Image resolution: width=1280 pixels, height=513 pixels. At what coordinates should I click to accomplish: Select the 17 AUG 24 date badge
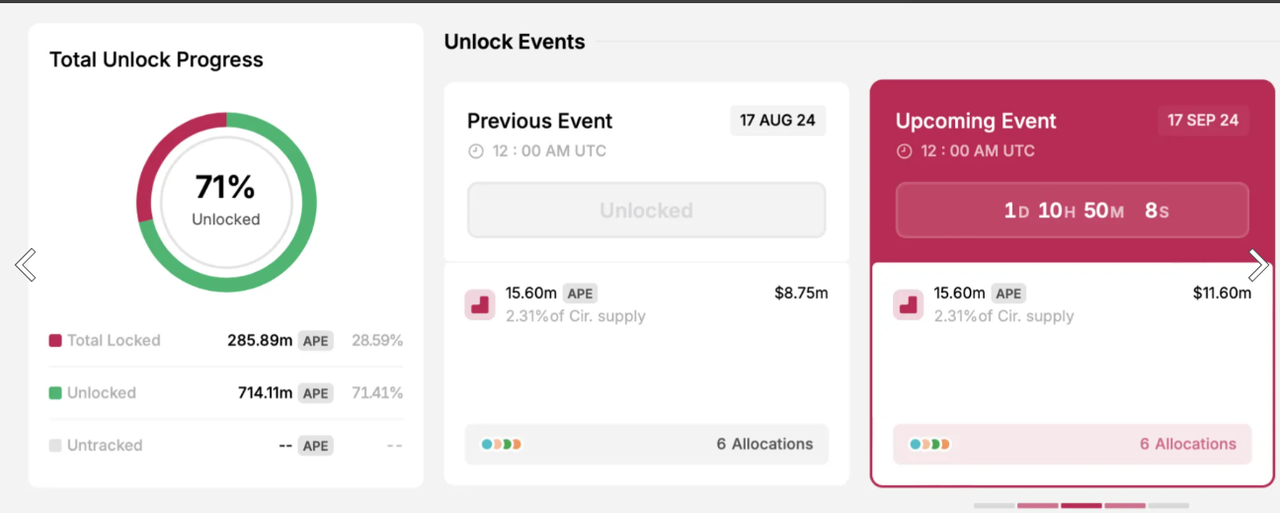coord(778,120)
